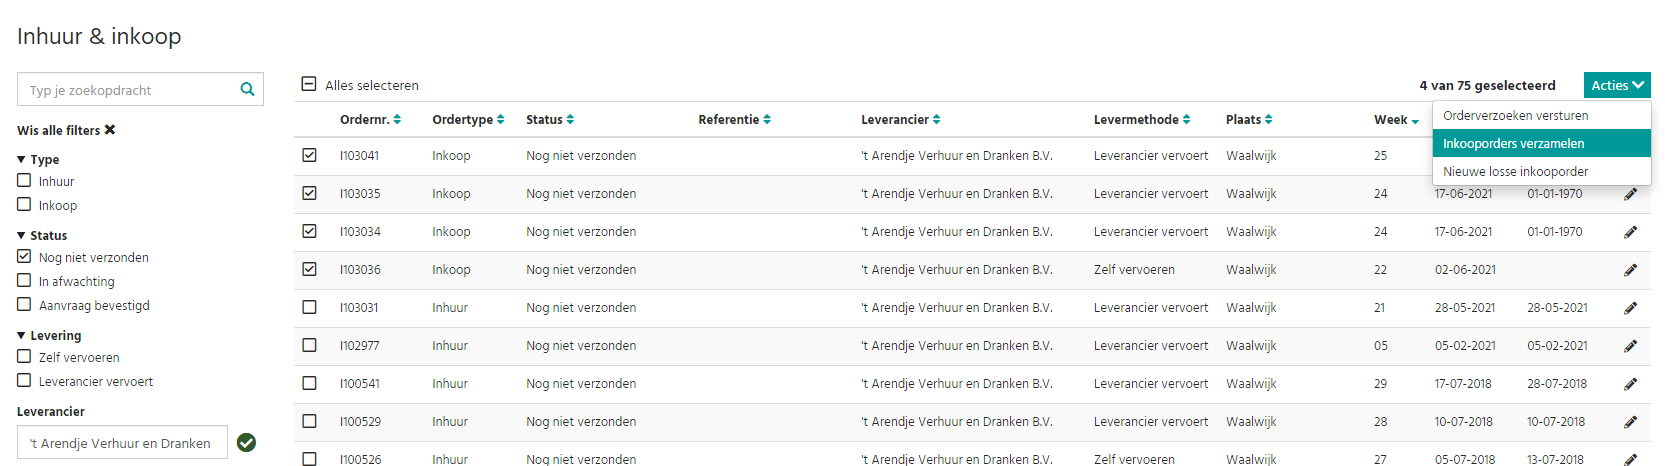Open edit pencil for order I103036
Viewport: 1665px width, 466px height.
(x=1630, y=270)
